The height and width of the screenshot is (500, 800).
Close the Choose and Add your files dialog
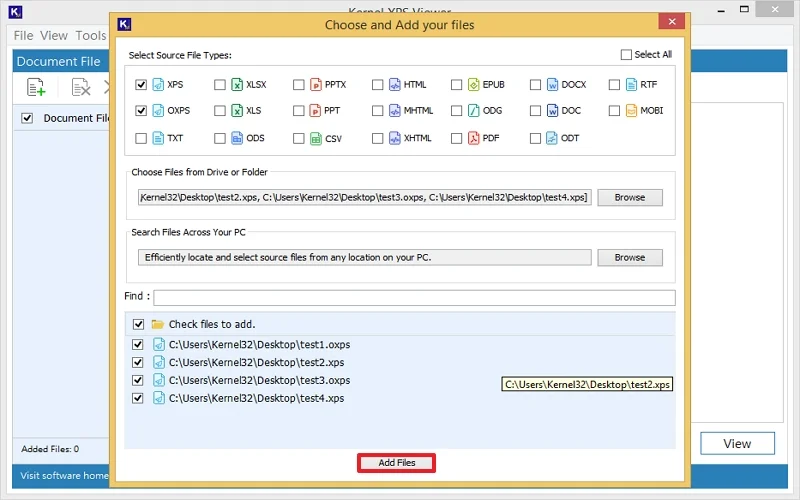tap(671, 21)
